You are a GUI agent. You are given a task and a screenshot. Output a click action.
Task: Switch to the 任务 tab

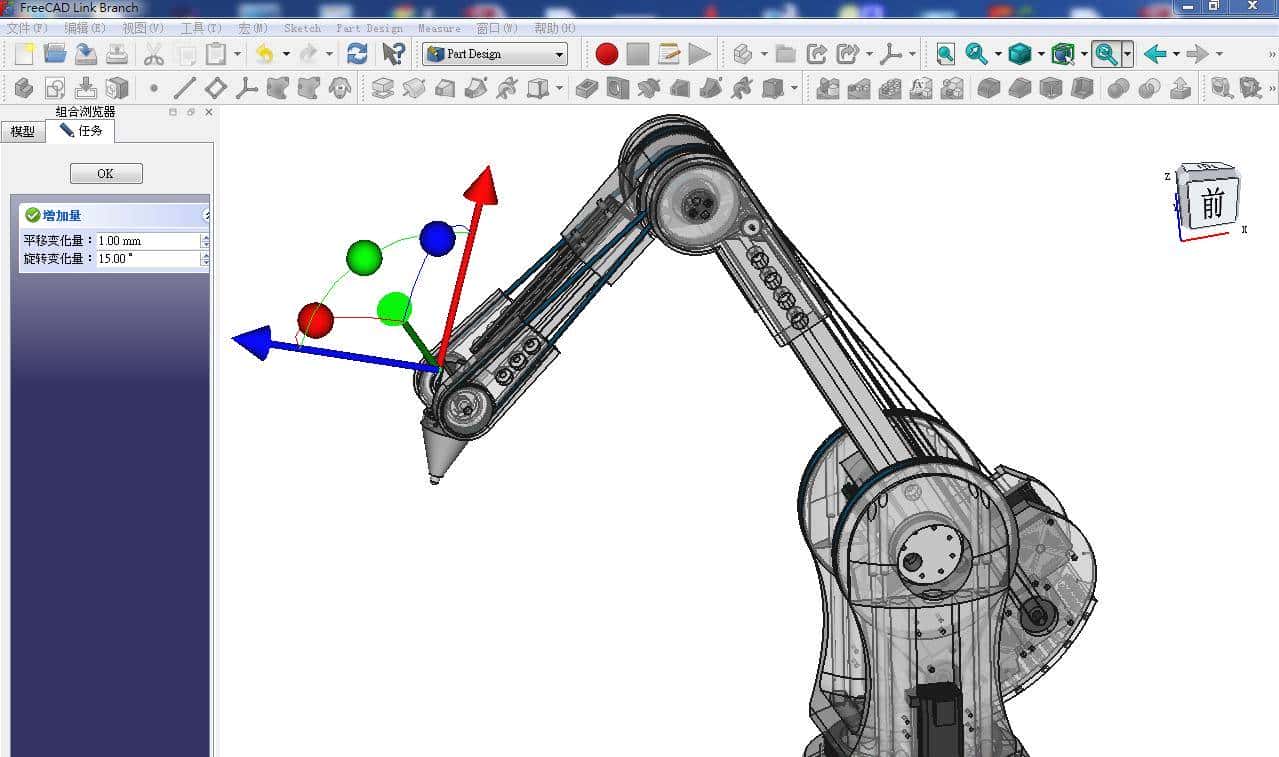80,131
